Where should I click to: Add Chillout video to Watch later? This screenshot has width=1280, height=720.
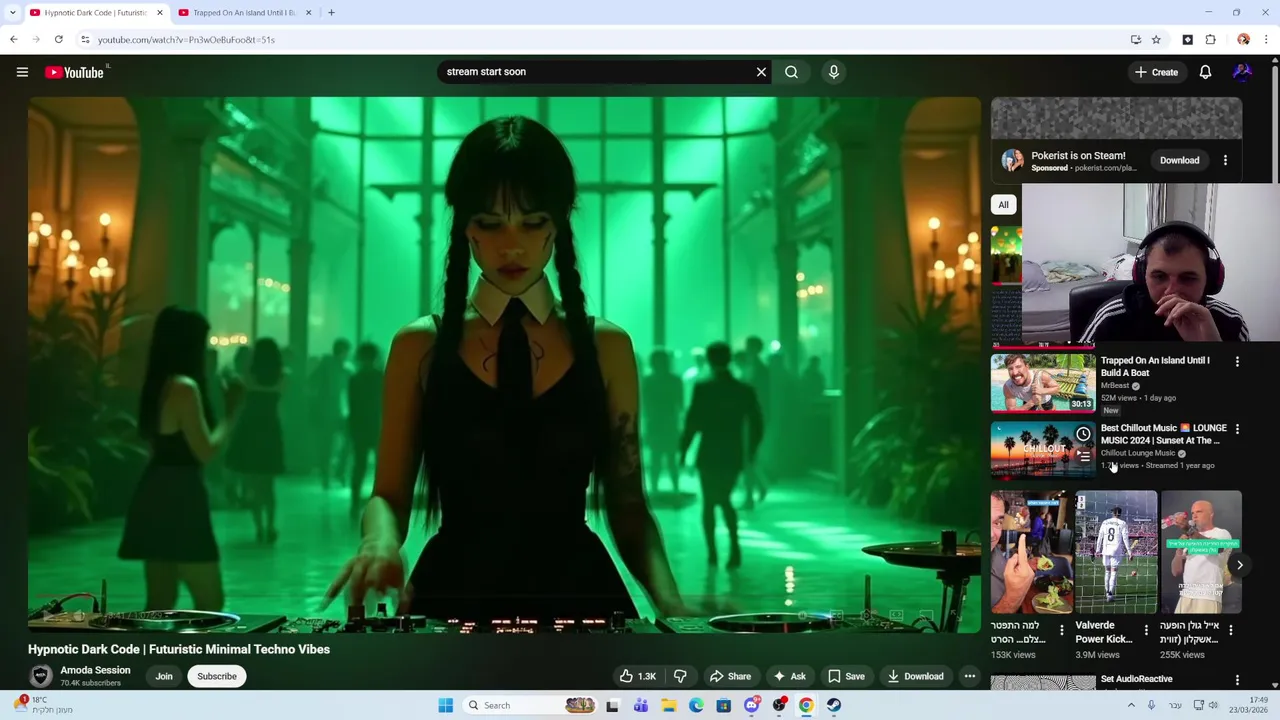(1083, 434)
